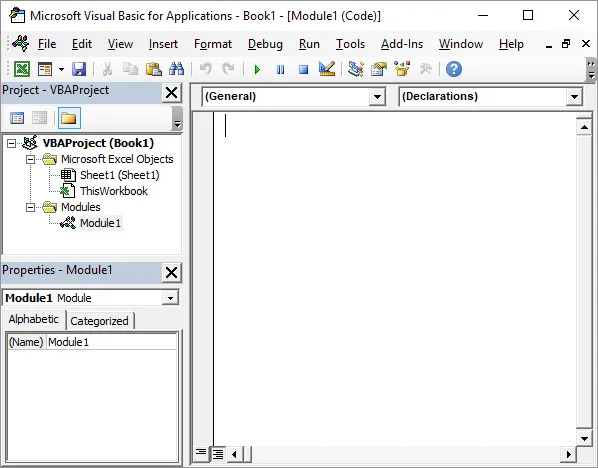This screenshot has width=598, height=468.
Task: Click the horizontal scroll right arrow
Action: click(569, 454)
